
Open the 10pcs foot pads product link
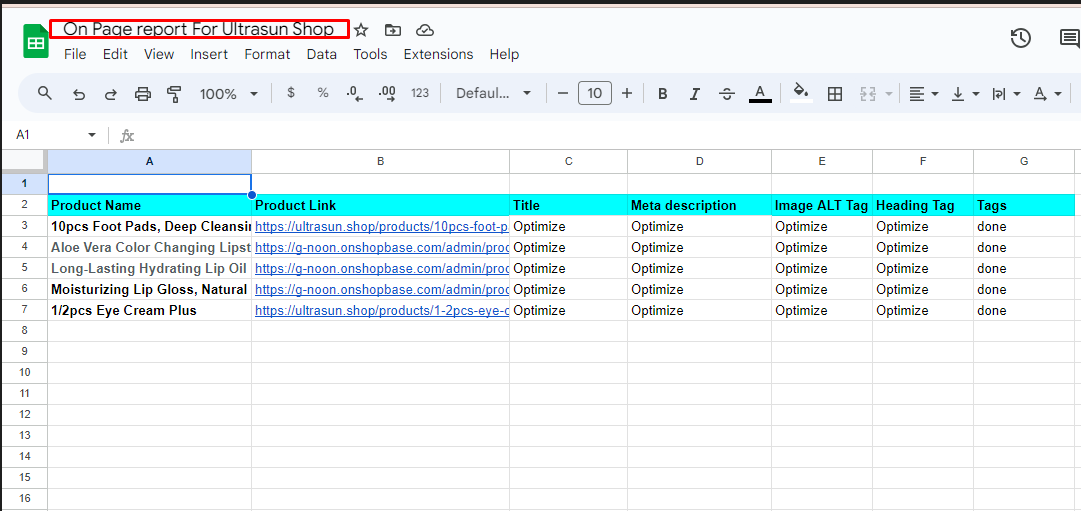382,226
